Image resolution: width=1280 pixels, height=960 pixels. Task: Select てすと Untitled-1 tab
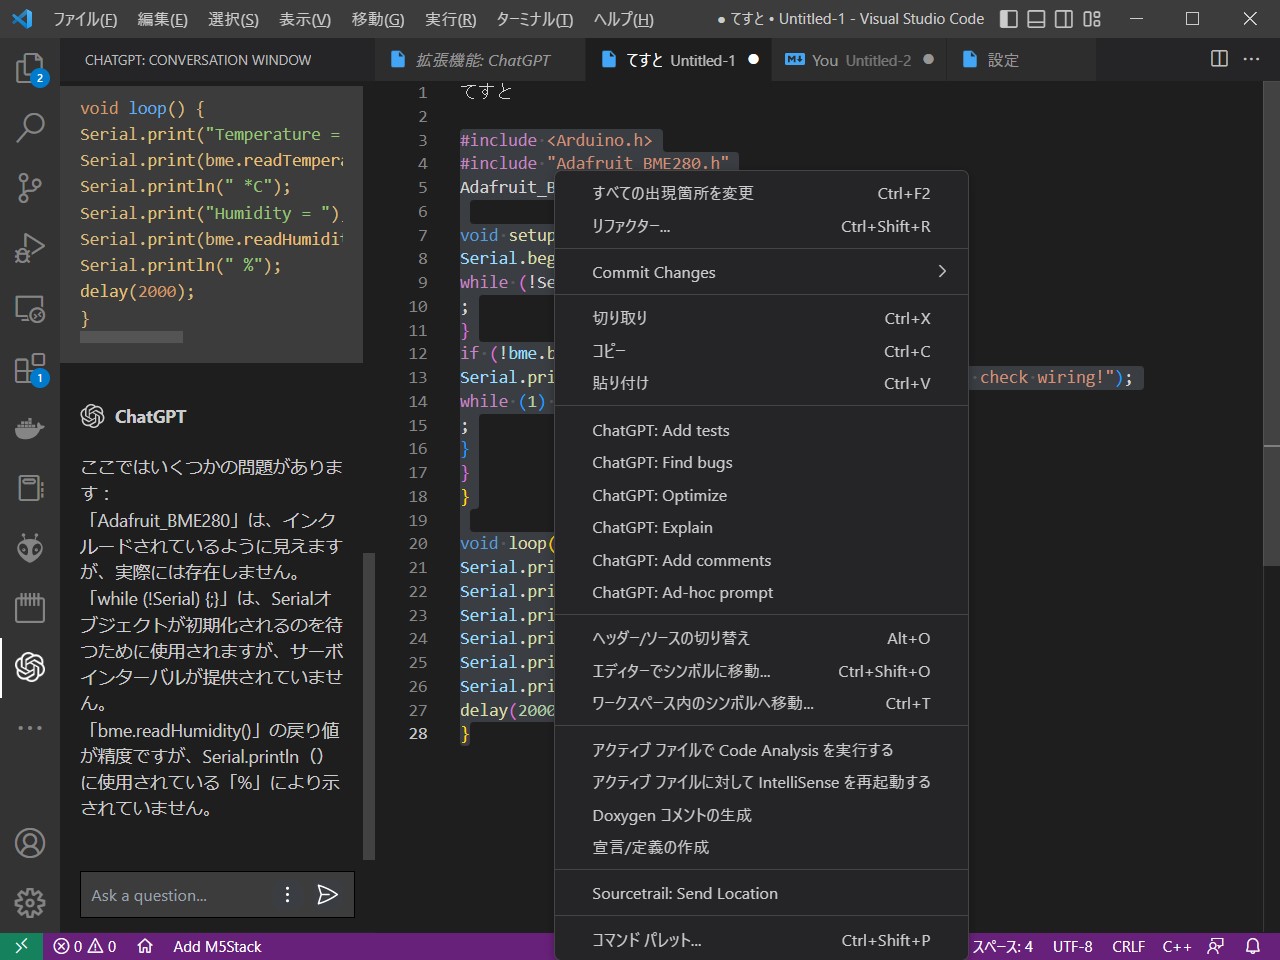pos(679,60)
